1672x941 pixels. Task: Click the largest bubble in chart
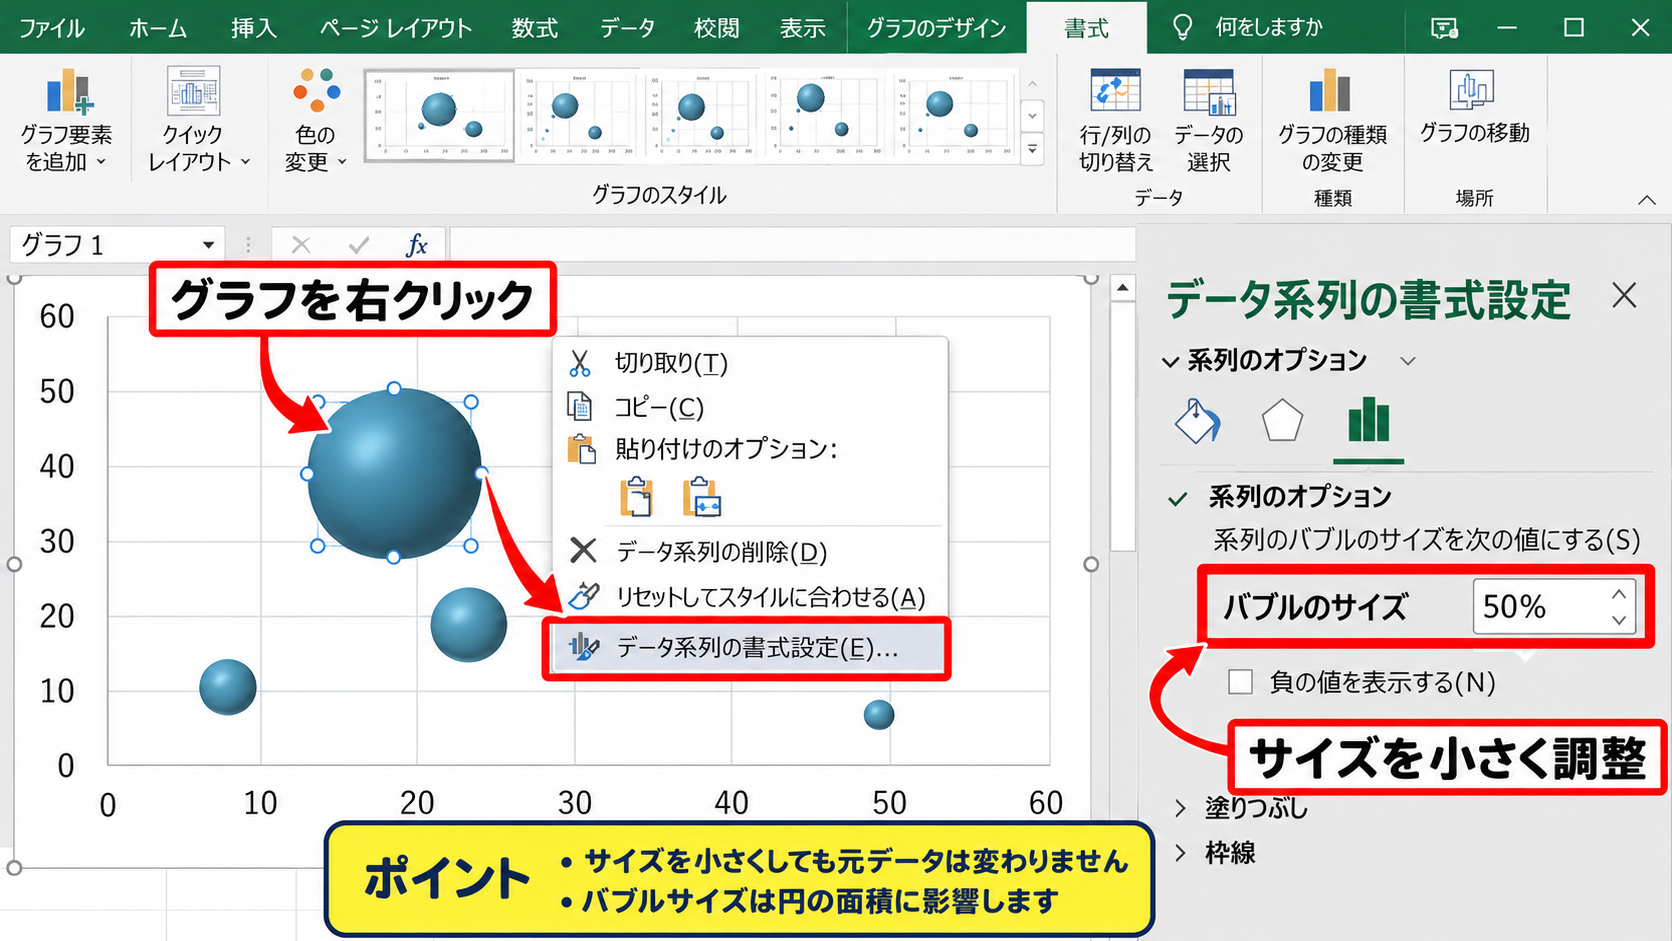(394, 473)
